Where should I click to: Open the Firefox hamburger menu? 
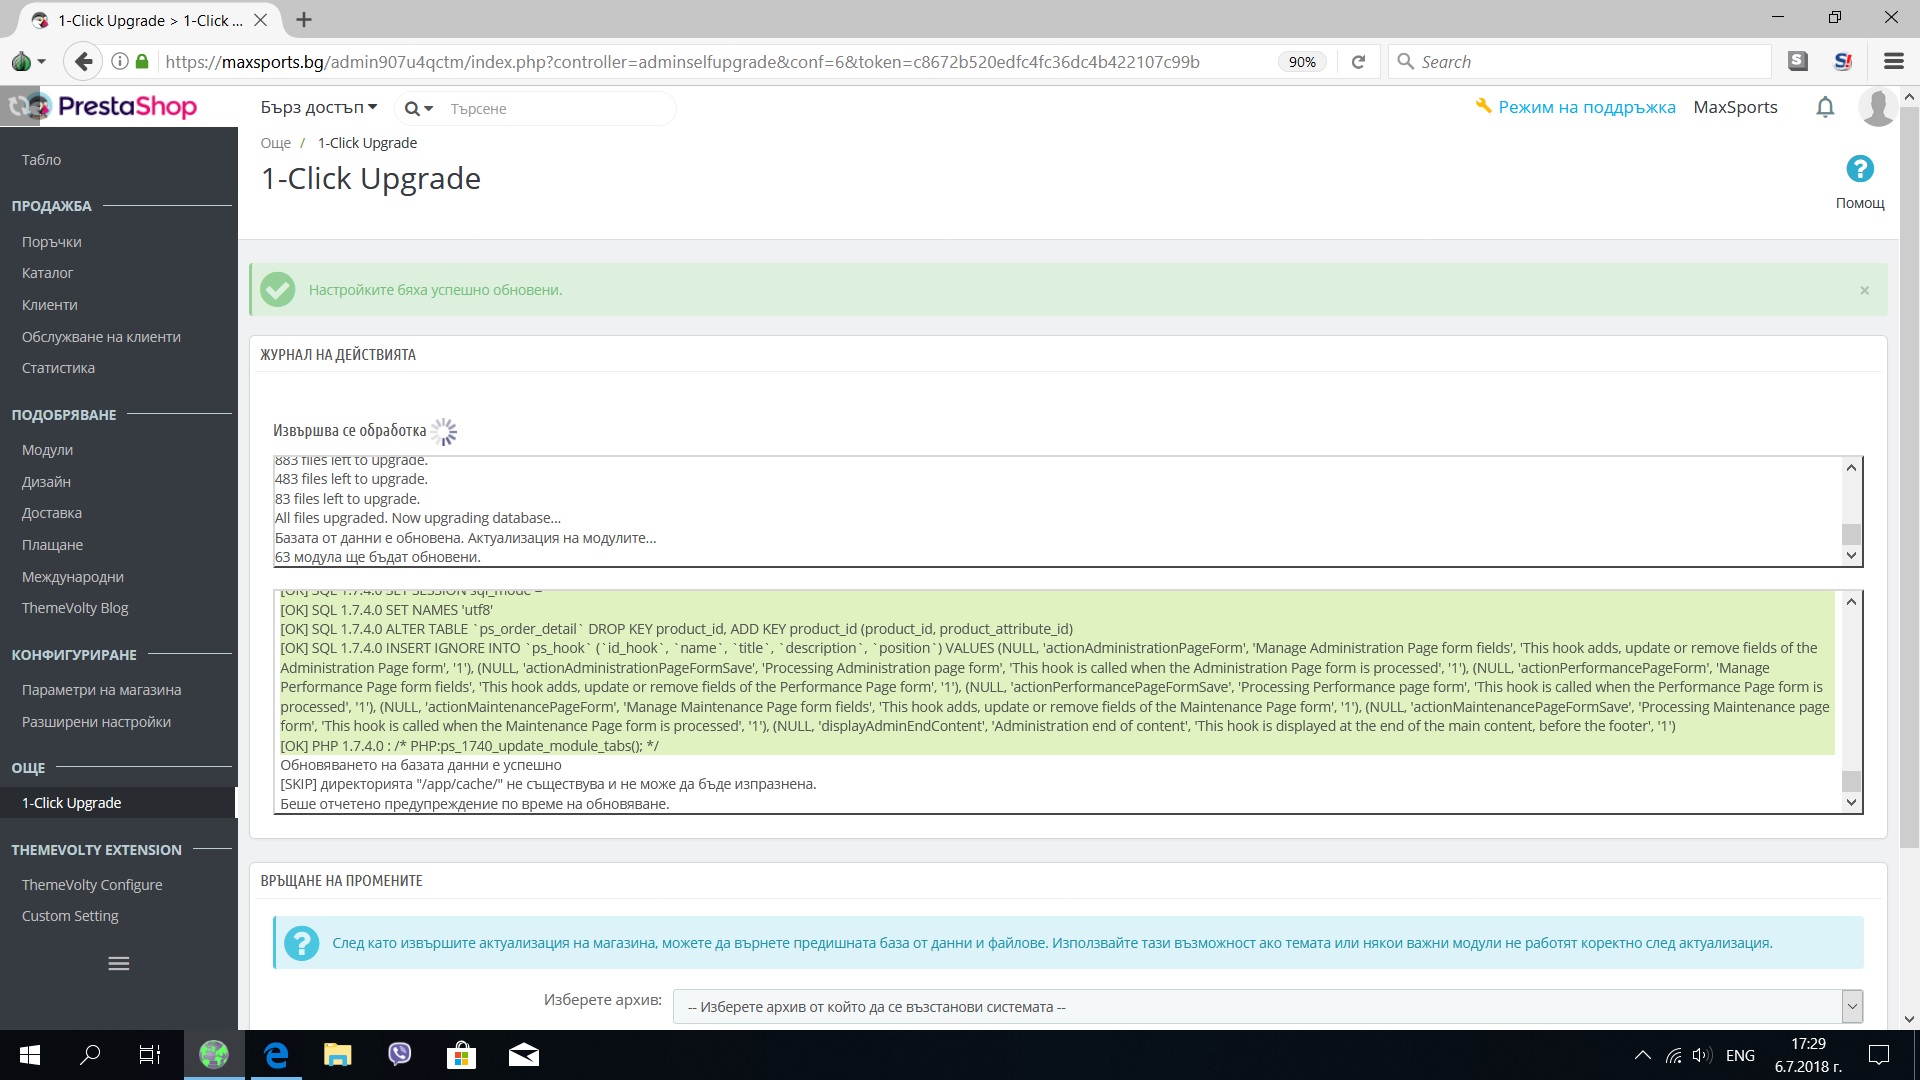[x=1893, y=62]
